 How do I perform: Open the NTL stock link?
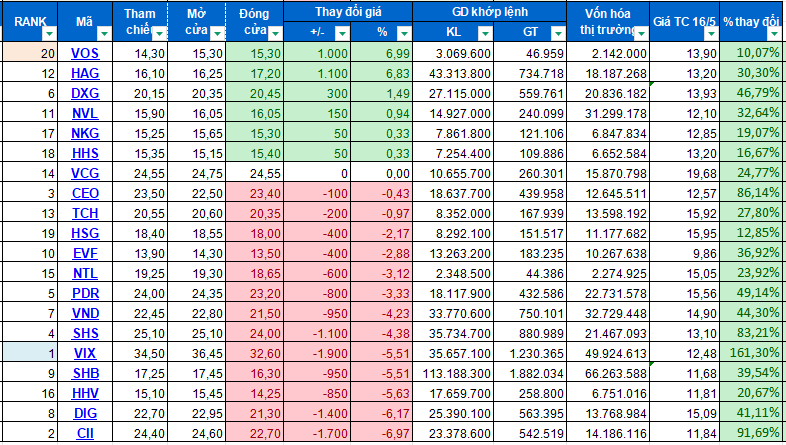pos(85,273)
